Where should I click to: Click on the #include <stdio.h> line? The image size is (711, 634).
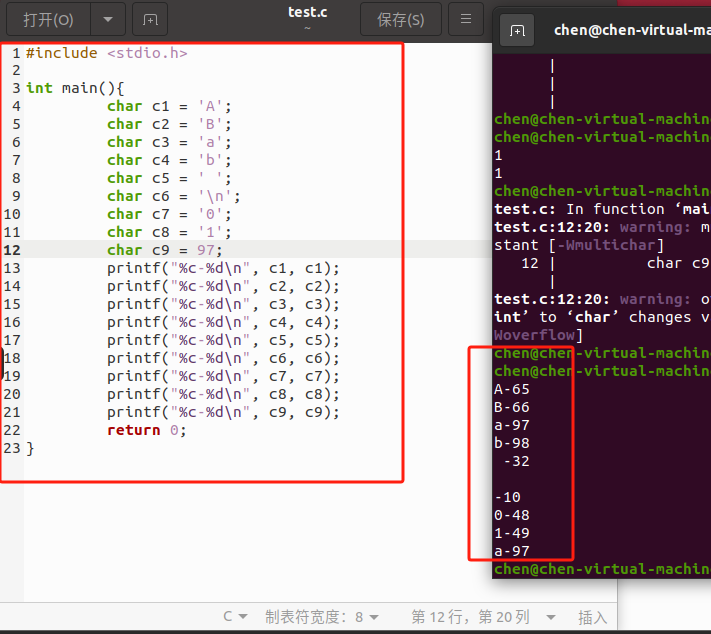[x=106, y=52]
